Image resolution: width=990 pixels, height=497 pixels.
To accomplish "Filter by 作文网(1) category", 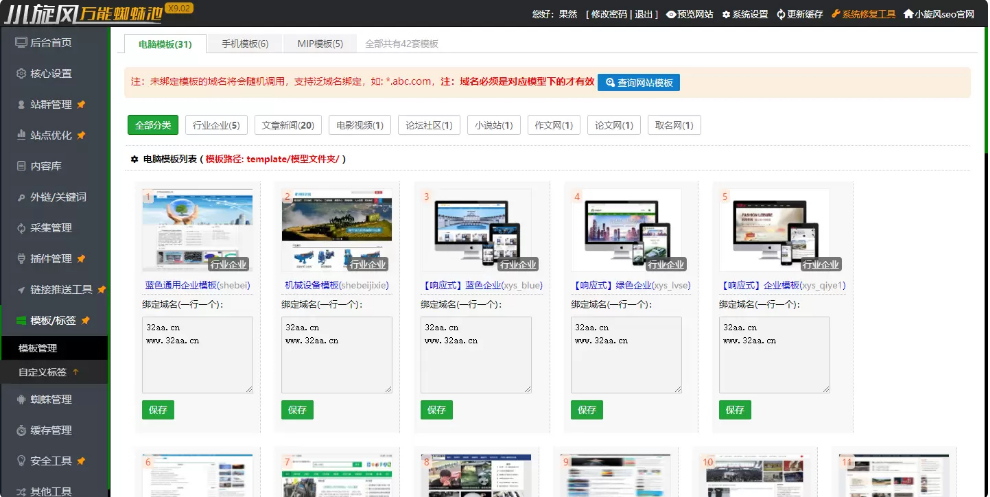I will tap(554, 125).
